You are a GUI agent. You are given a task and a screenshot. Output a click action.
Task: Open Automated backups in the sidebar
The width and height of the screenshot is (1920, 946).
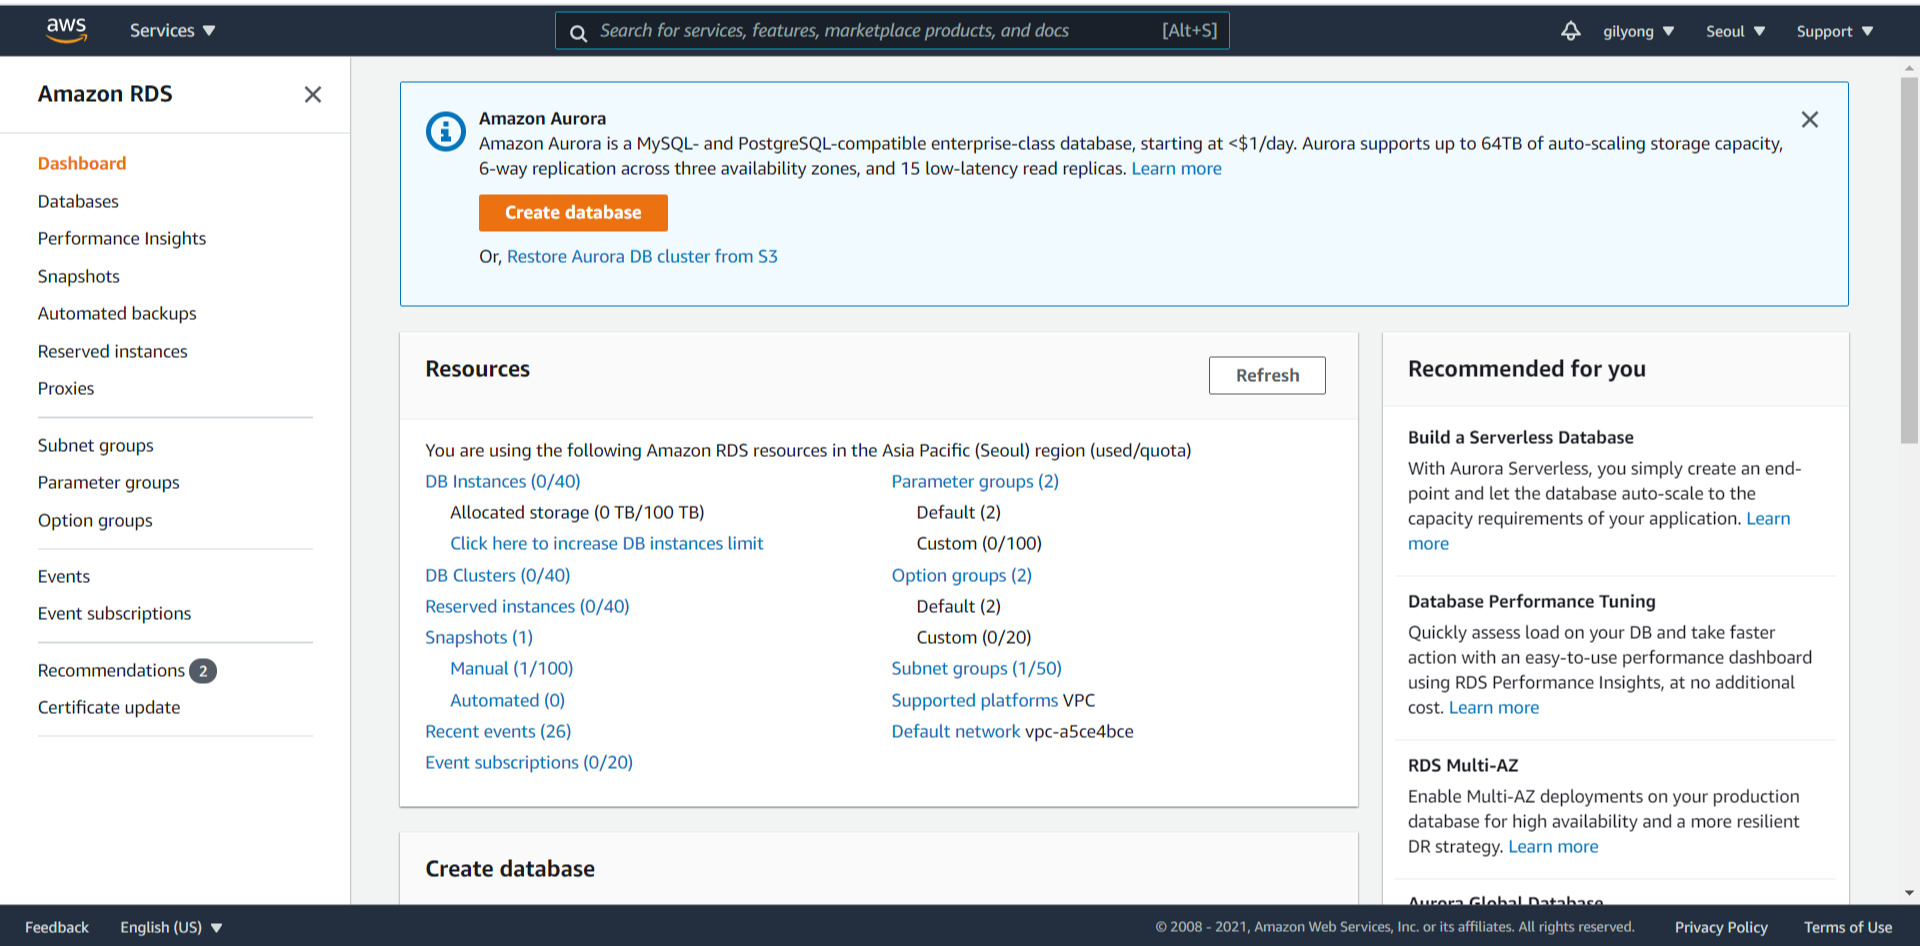point(117,313)
